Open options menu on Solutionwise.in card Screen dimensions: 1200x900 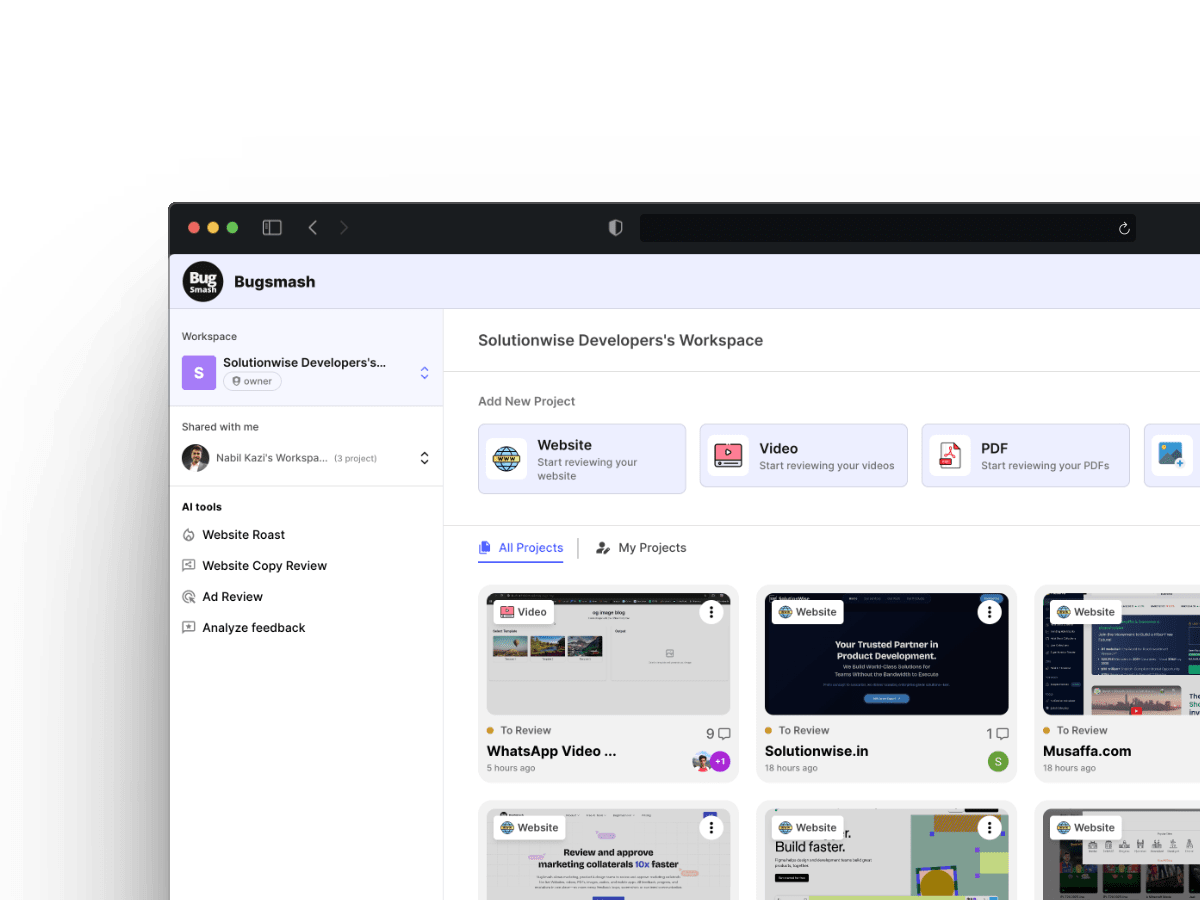[x=989, y=611]
